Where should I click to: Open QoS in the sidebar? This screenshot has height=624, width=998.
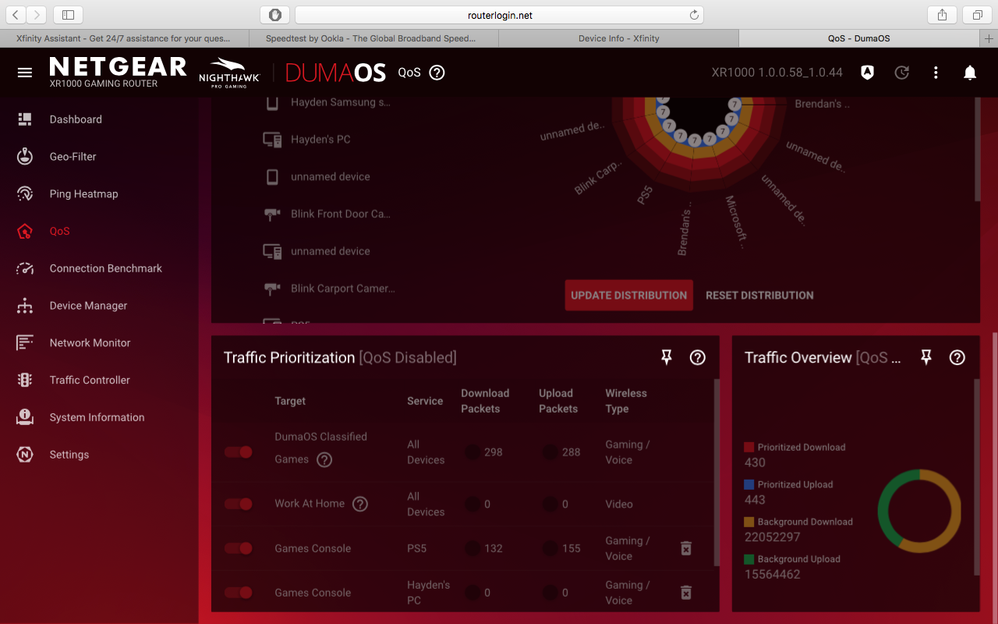click(x=60, y=231)
